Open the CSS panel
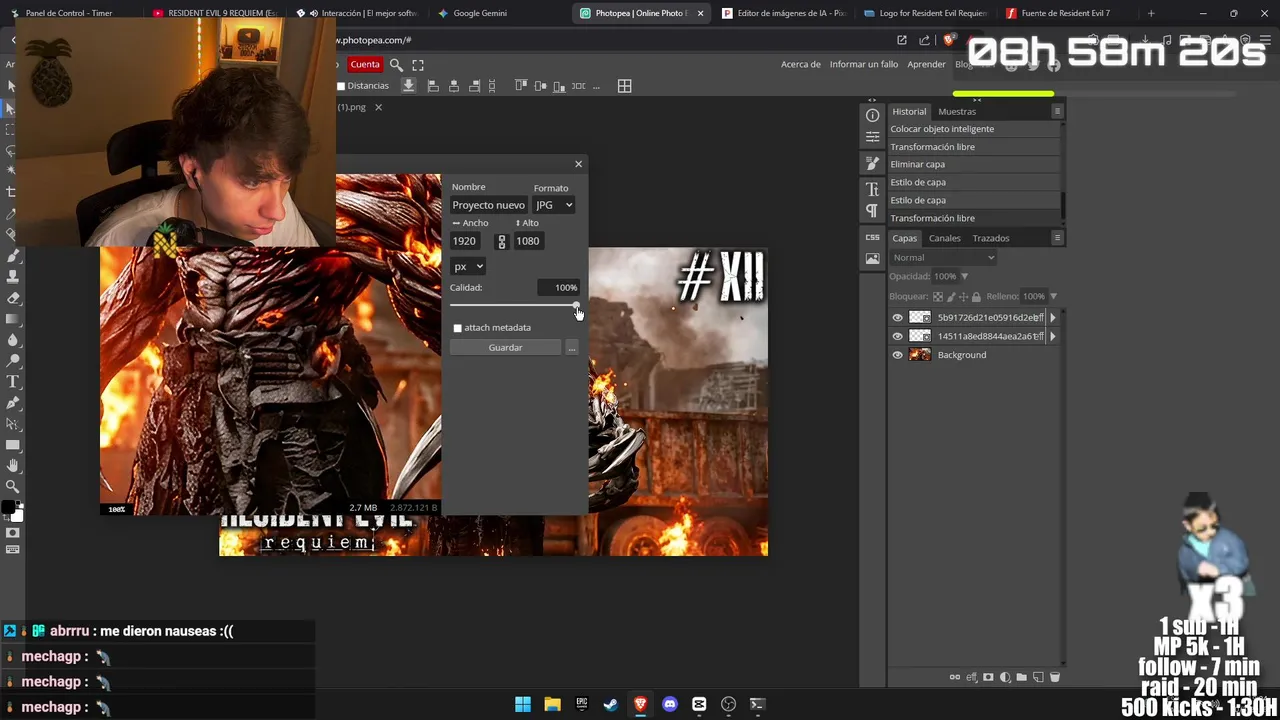 pos(872,237)
